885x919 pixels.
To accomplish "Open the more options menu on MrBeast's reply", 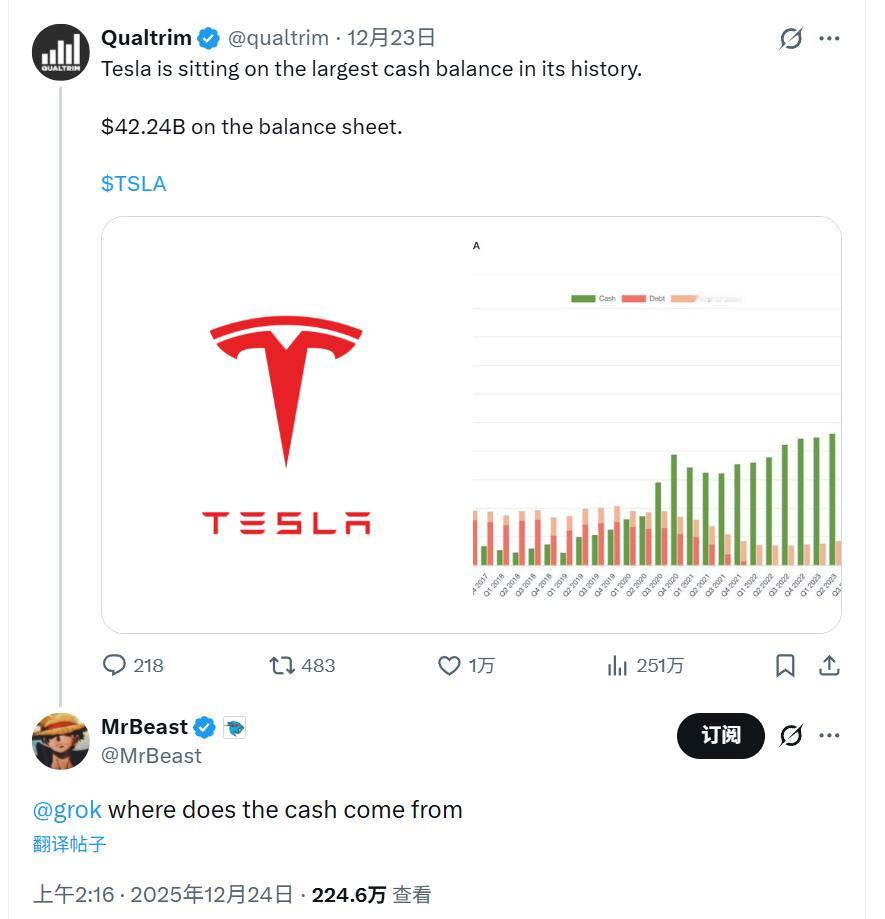I will pyautogui.click(x=829, y=736).
